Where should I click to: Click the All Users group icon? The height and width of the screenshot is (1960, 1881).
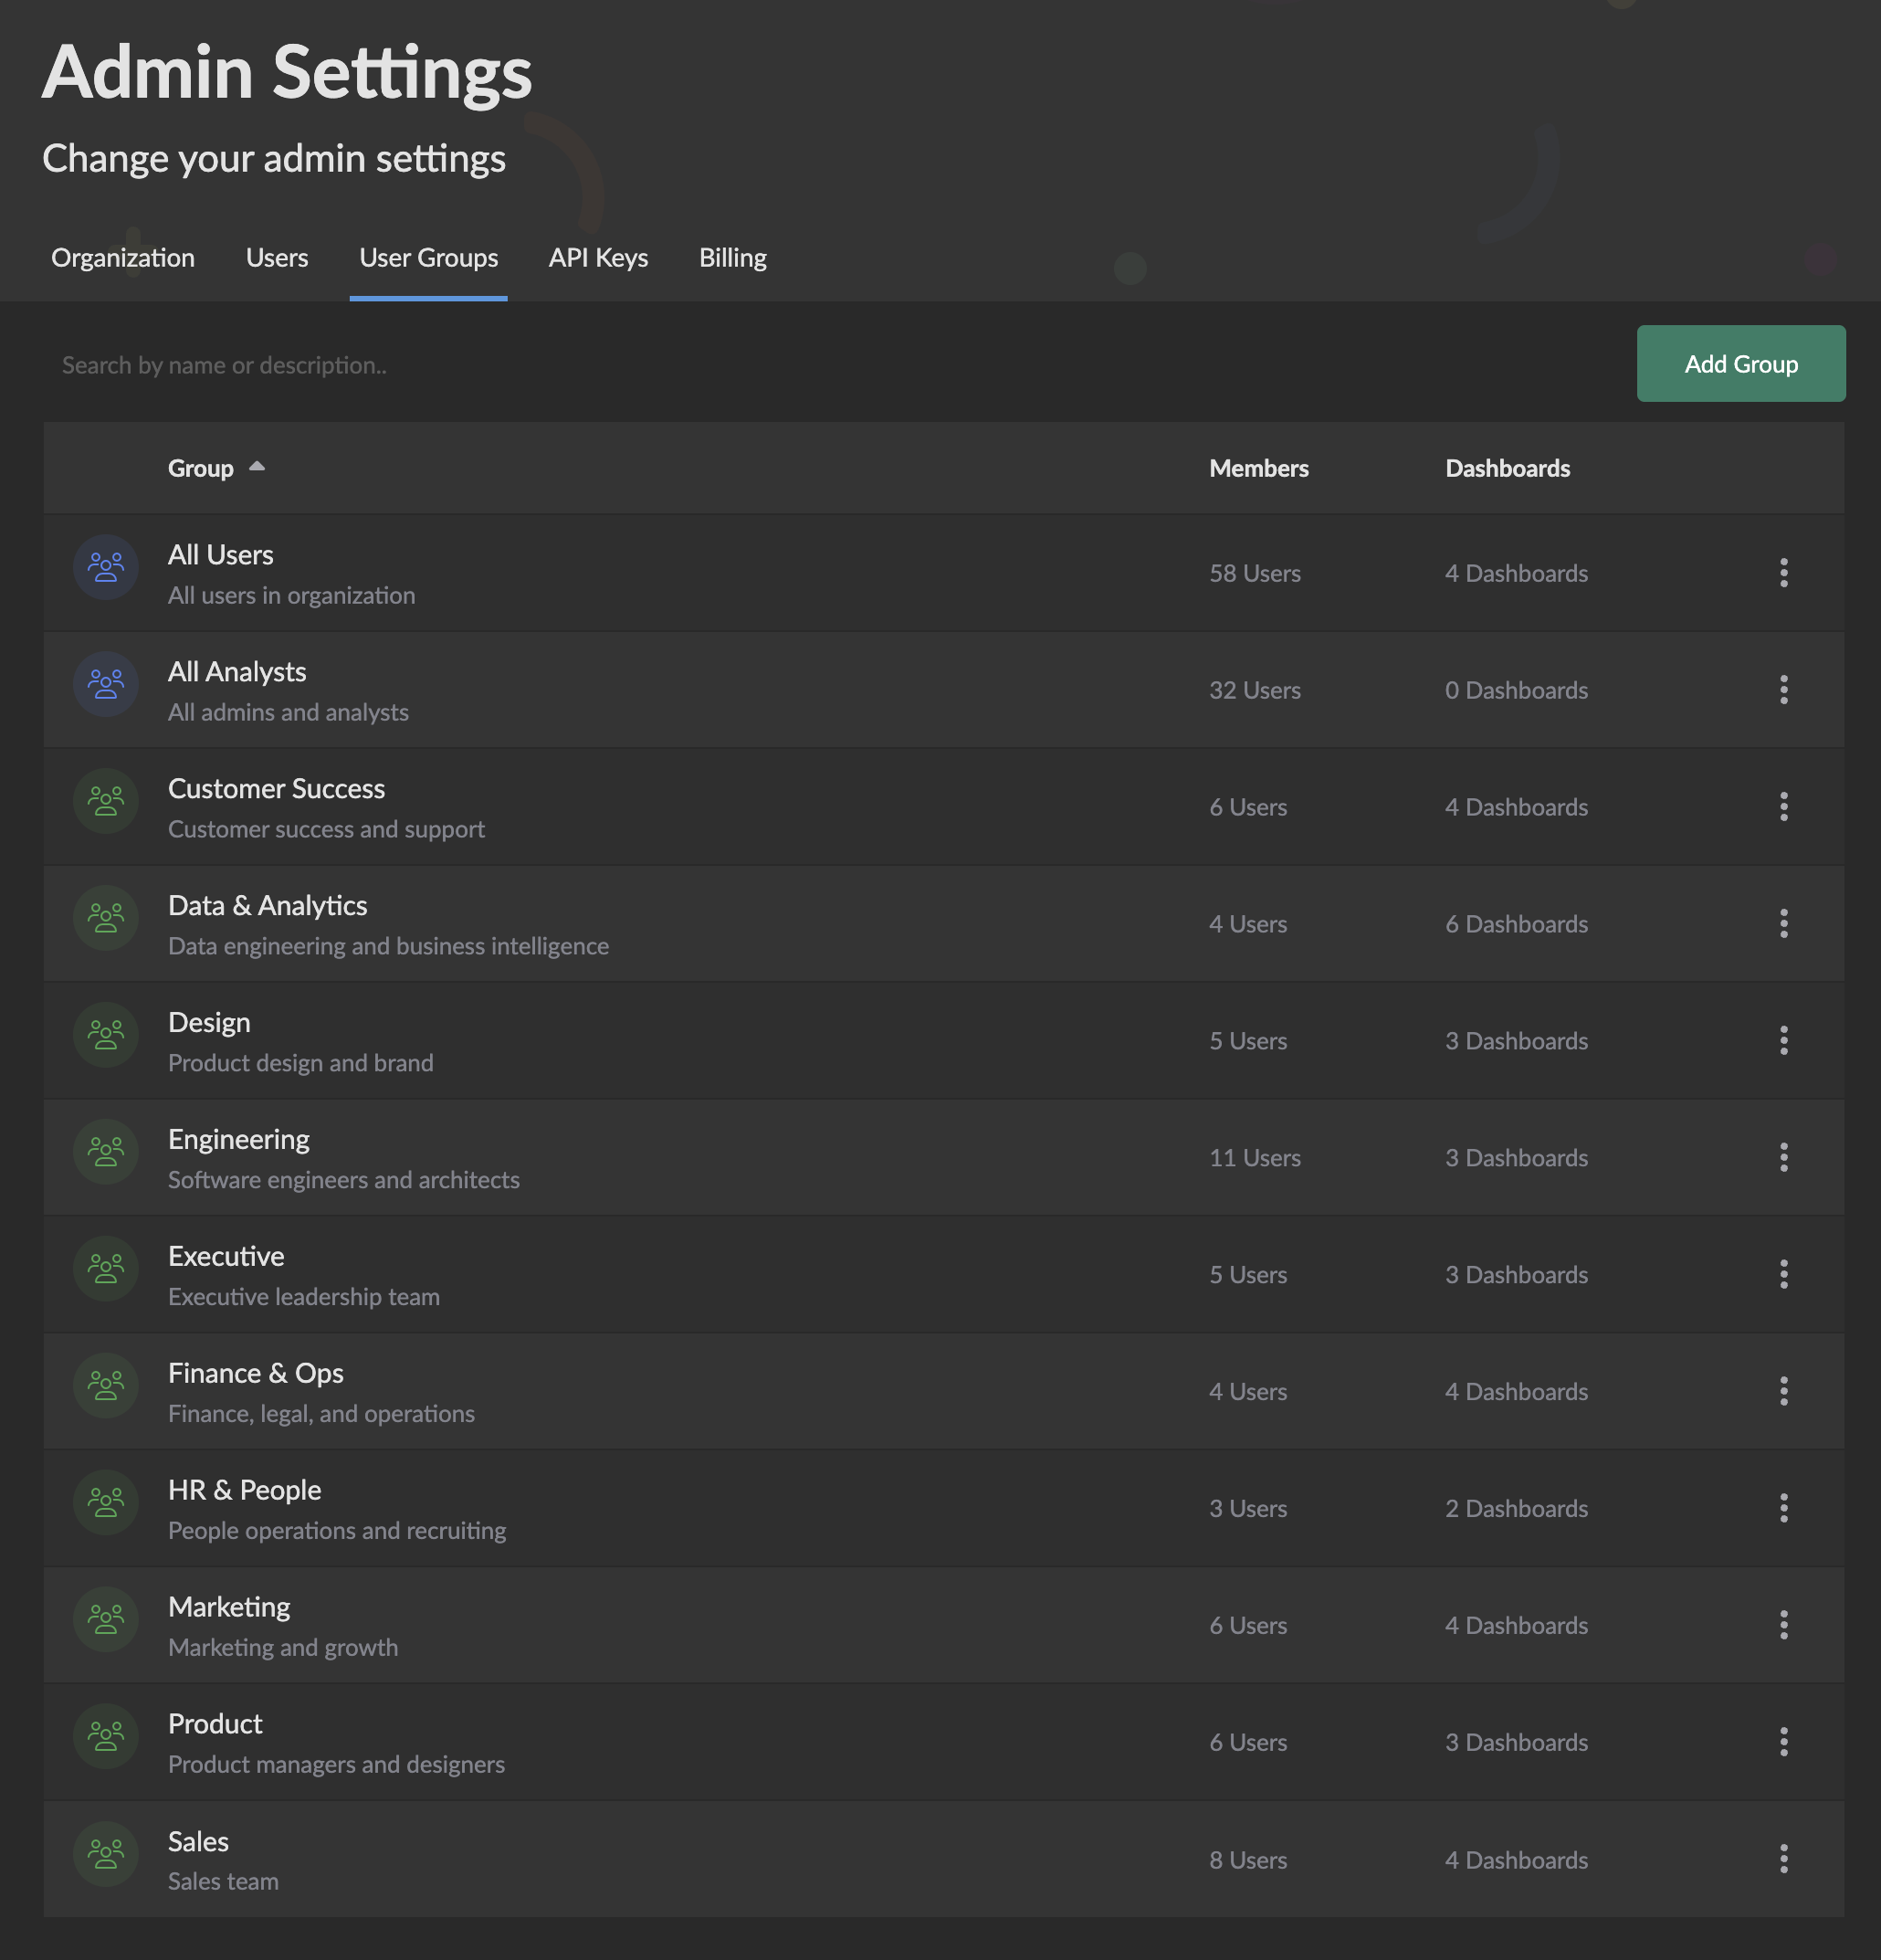click(x=105, y=567)
